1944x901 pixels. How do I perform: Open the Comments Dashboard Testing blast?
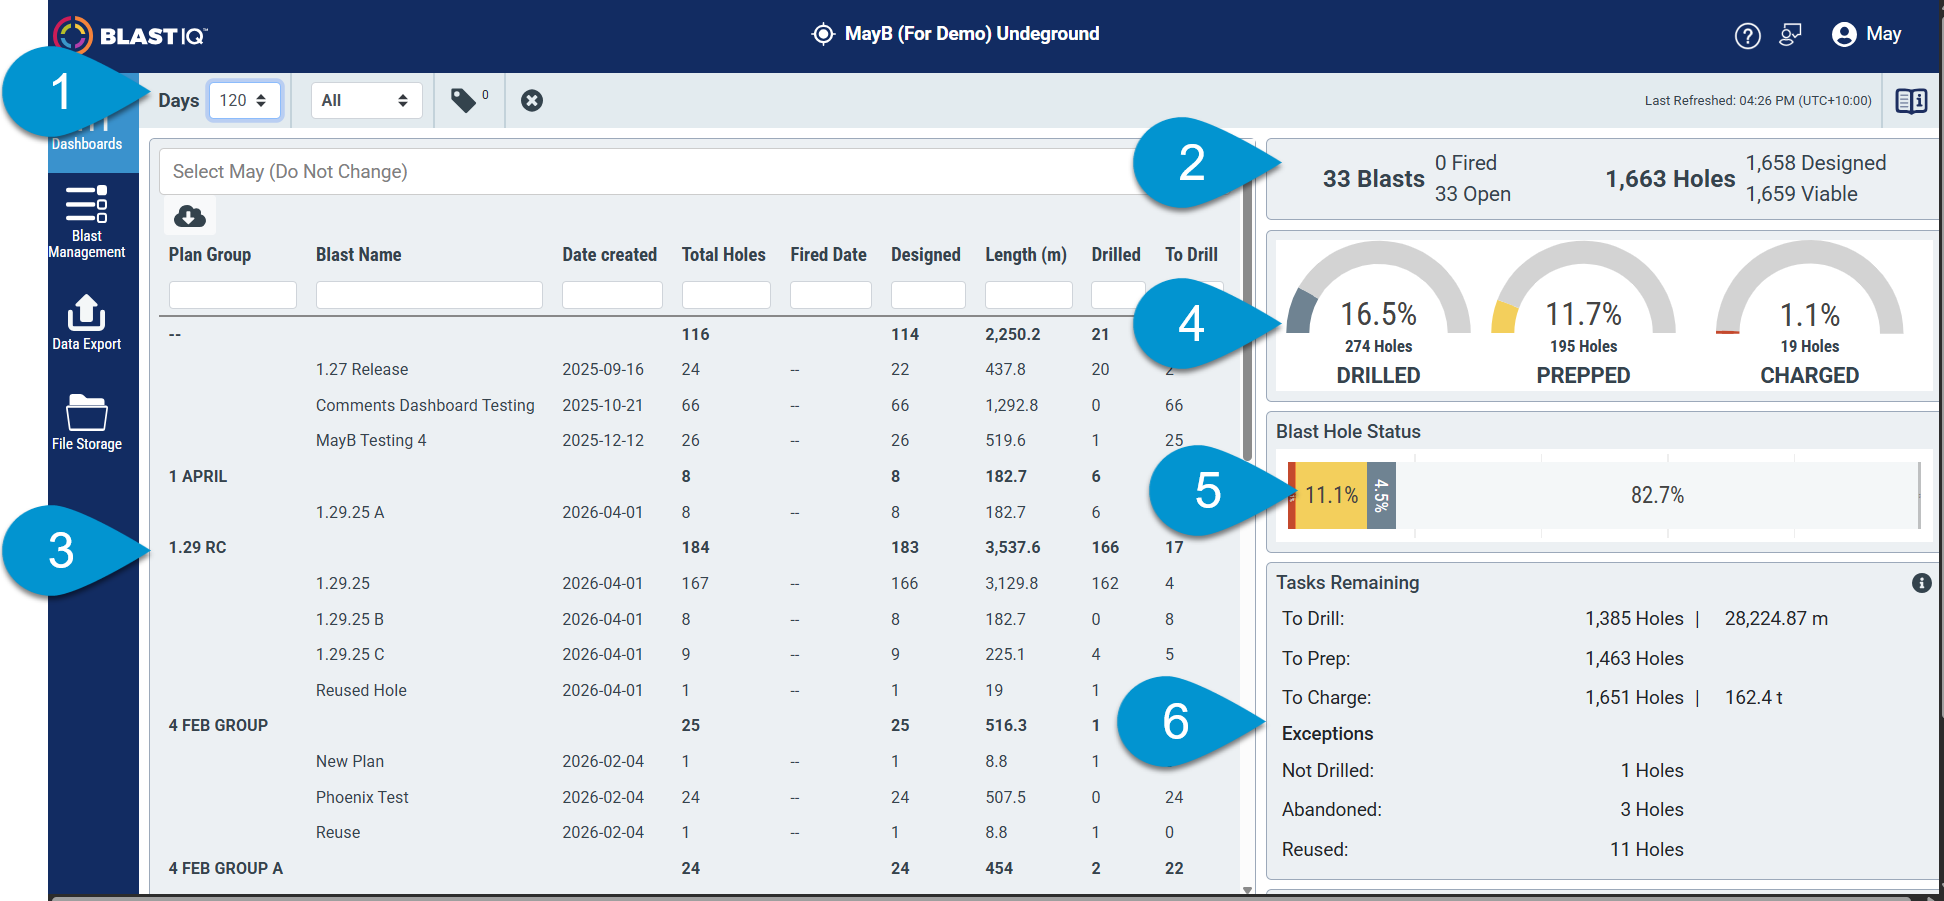click(x=425, y=405)
